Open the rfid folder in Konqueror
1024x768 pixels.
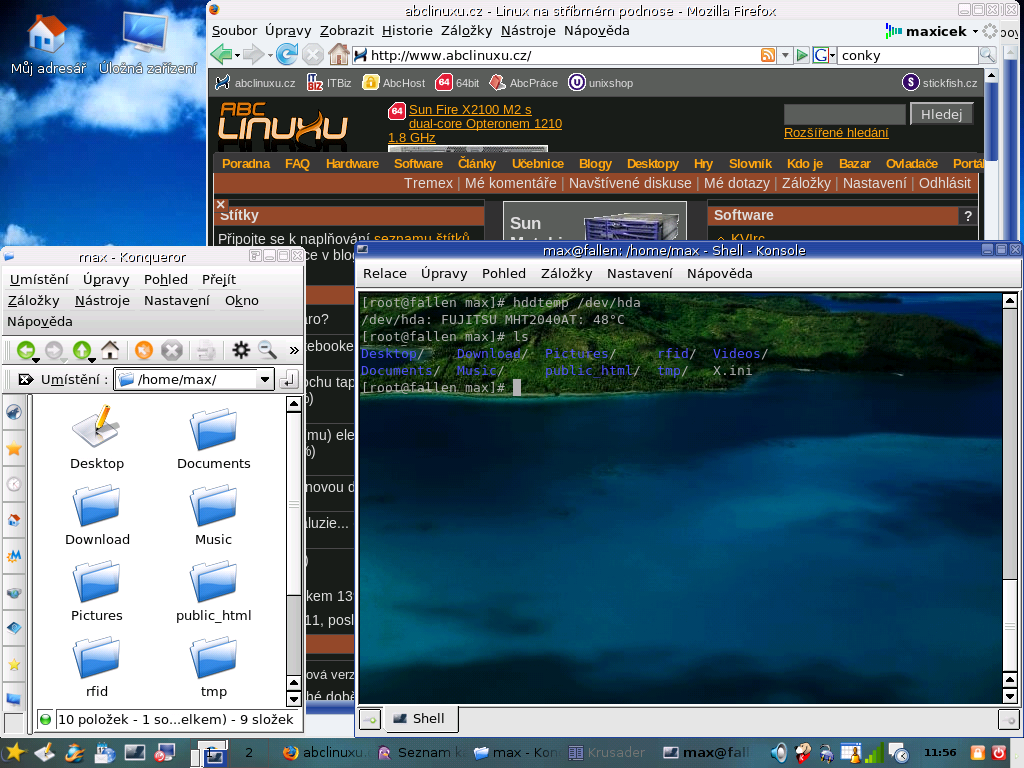coord(97,666)
